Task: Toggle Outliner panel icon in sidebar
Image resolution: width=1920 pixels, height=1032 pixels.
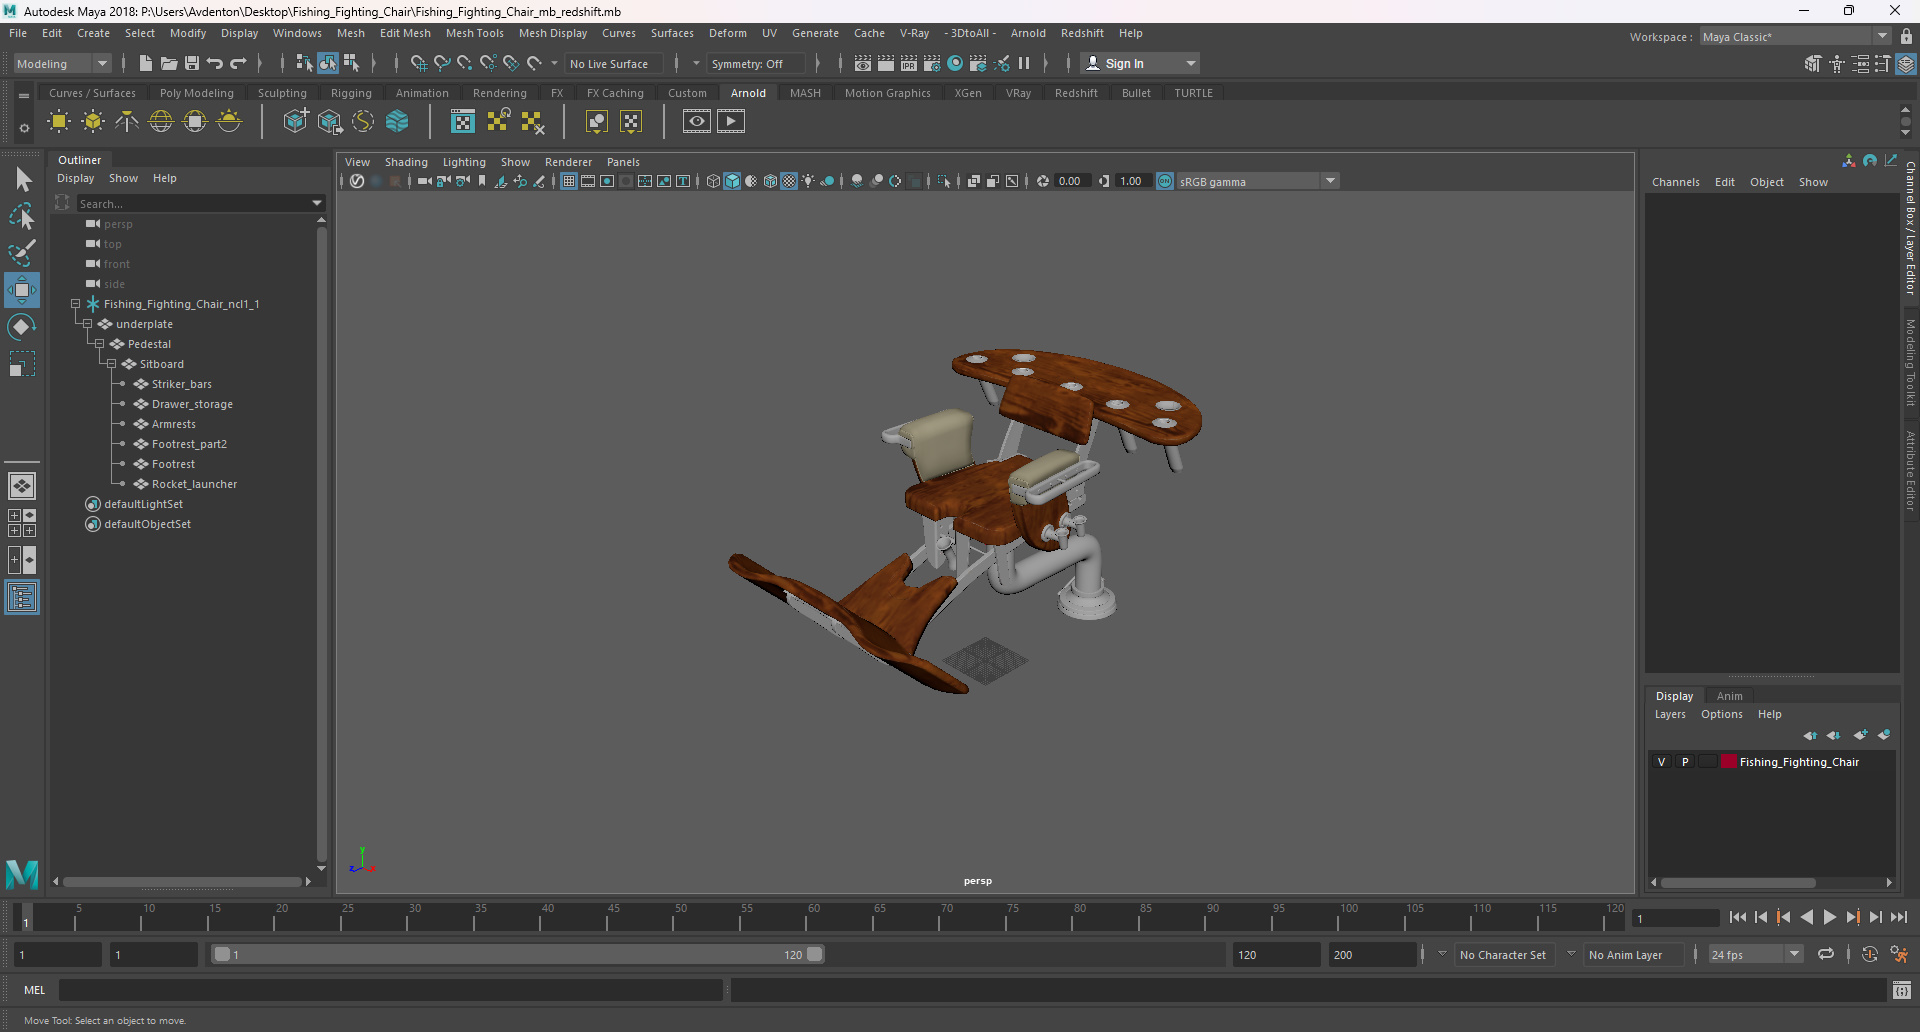Action: click(x=22, y=598)
